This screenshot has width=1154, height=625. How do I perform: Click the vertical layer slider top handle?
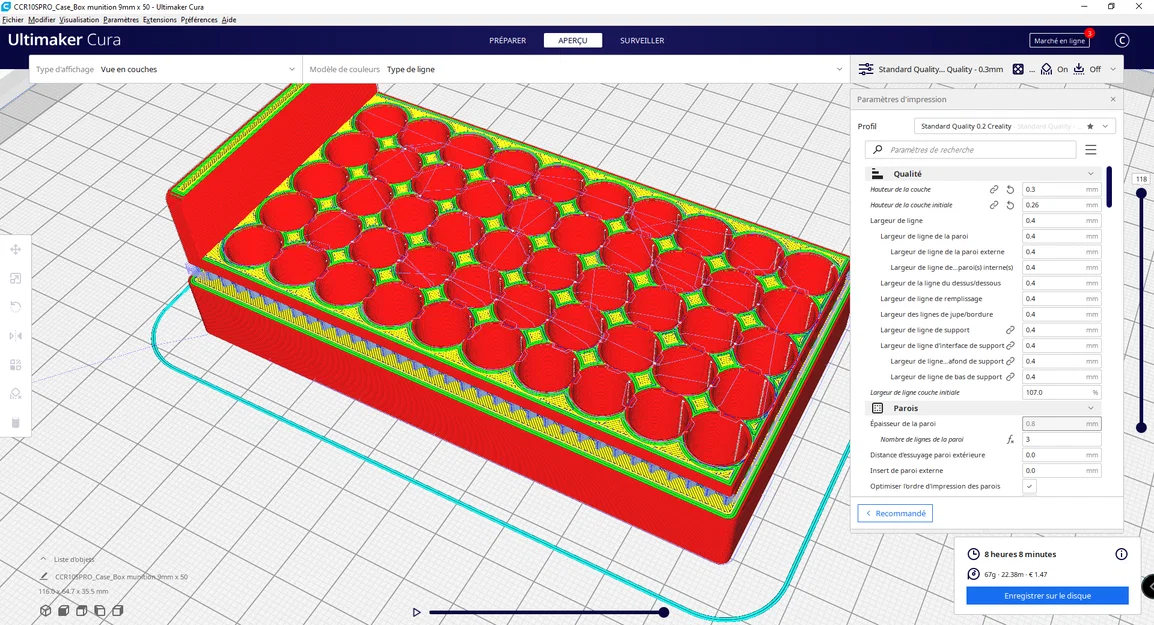pos(1141,194)
